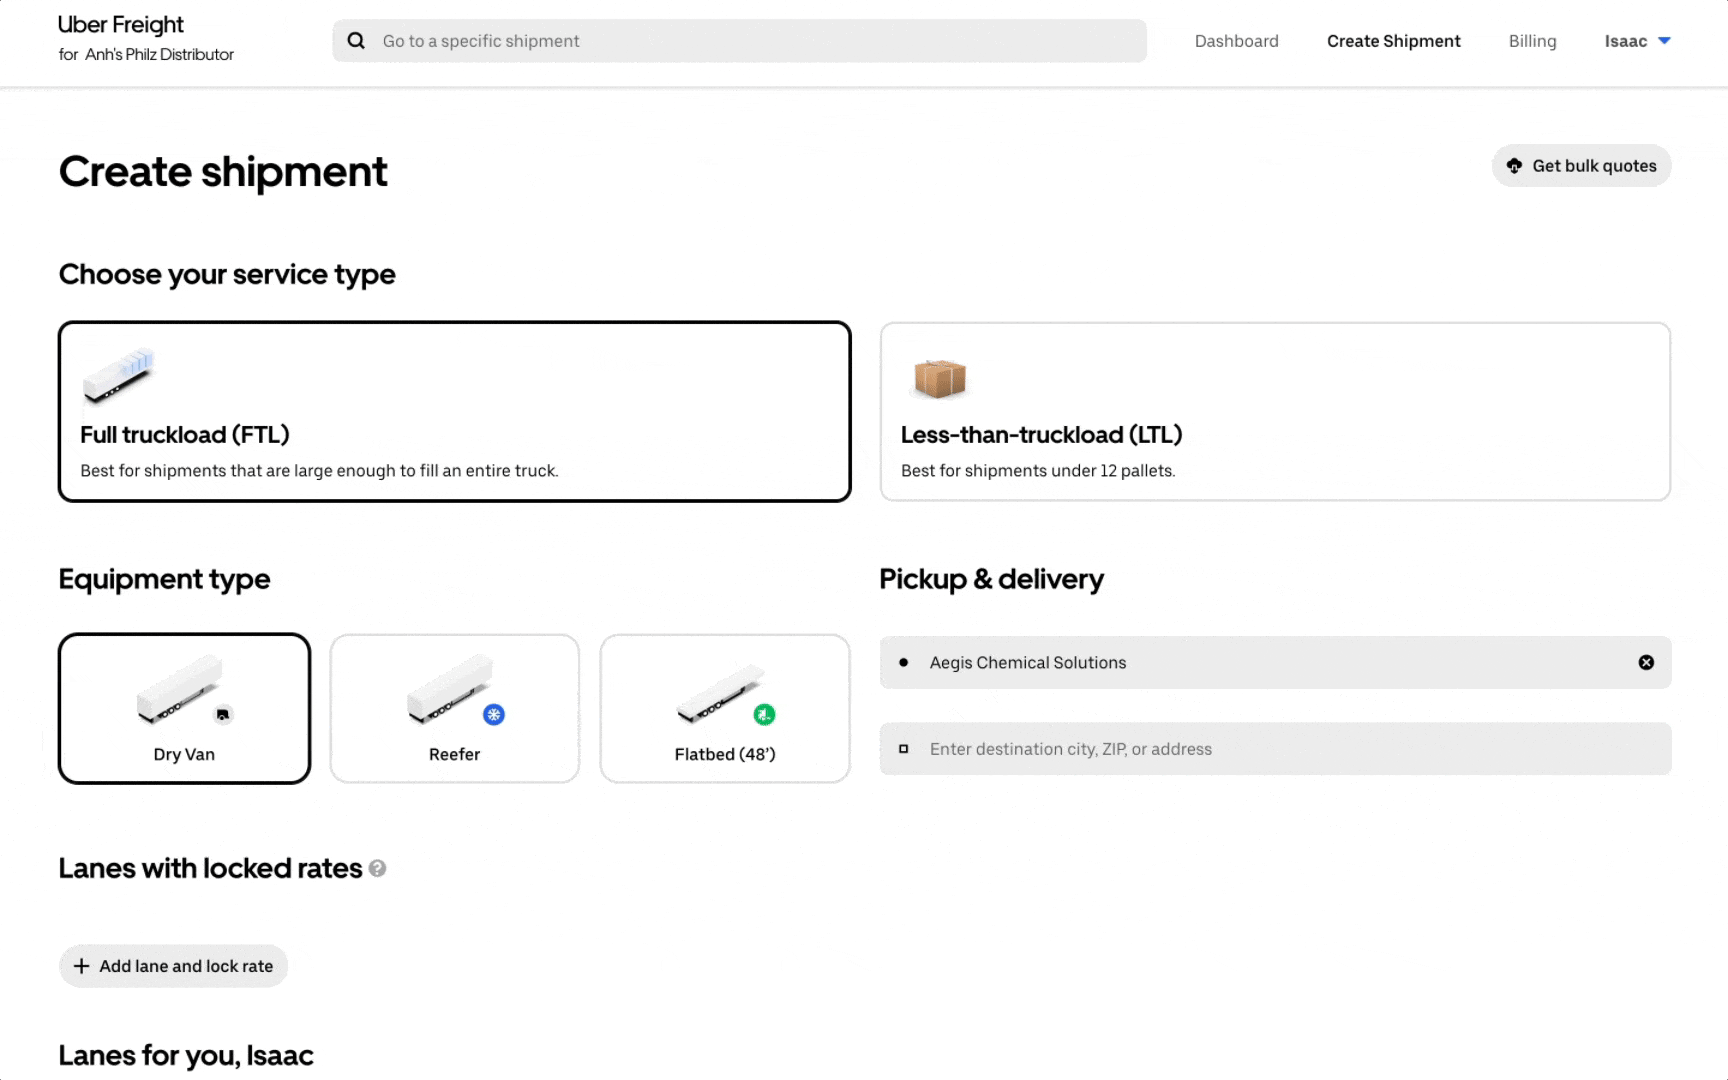Image resolution: width=1728 pixels, height=1080 pixels.
Task: Click the Get bulk quotes button
Action: click(x=1581, y=166)
